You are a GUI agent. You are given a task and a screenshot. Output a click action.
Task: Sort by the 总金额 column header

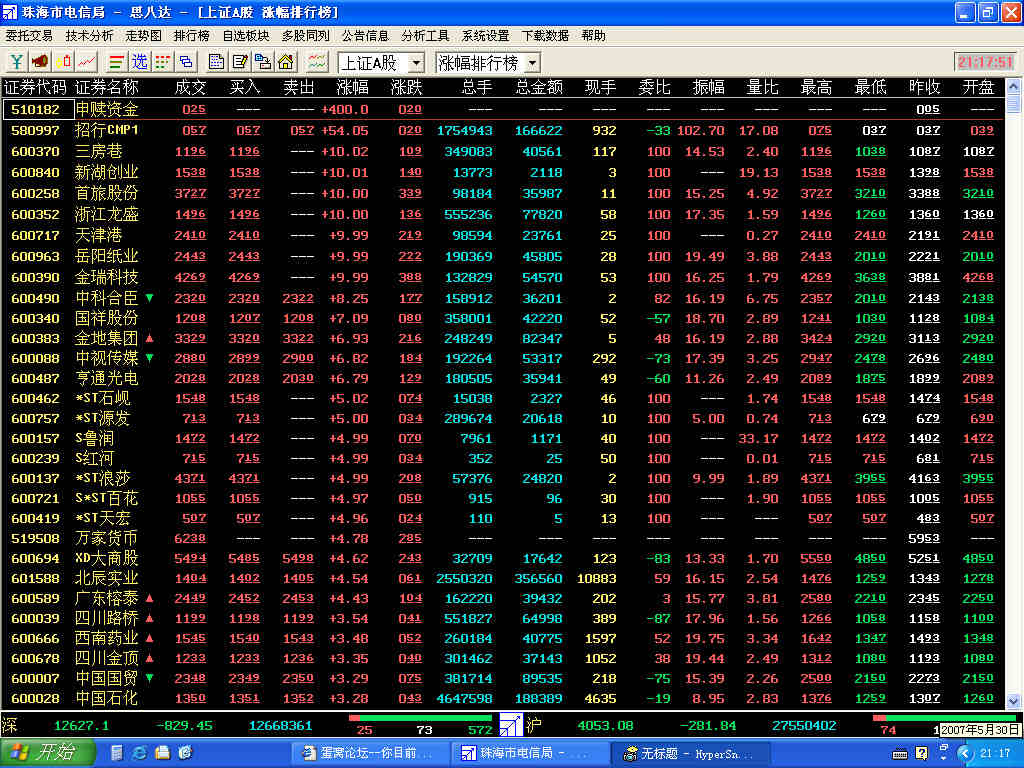tap(539, 87)
